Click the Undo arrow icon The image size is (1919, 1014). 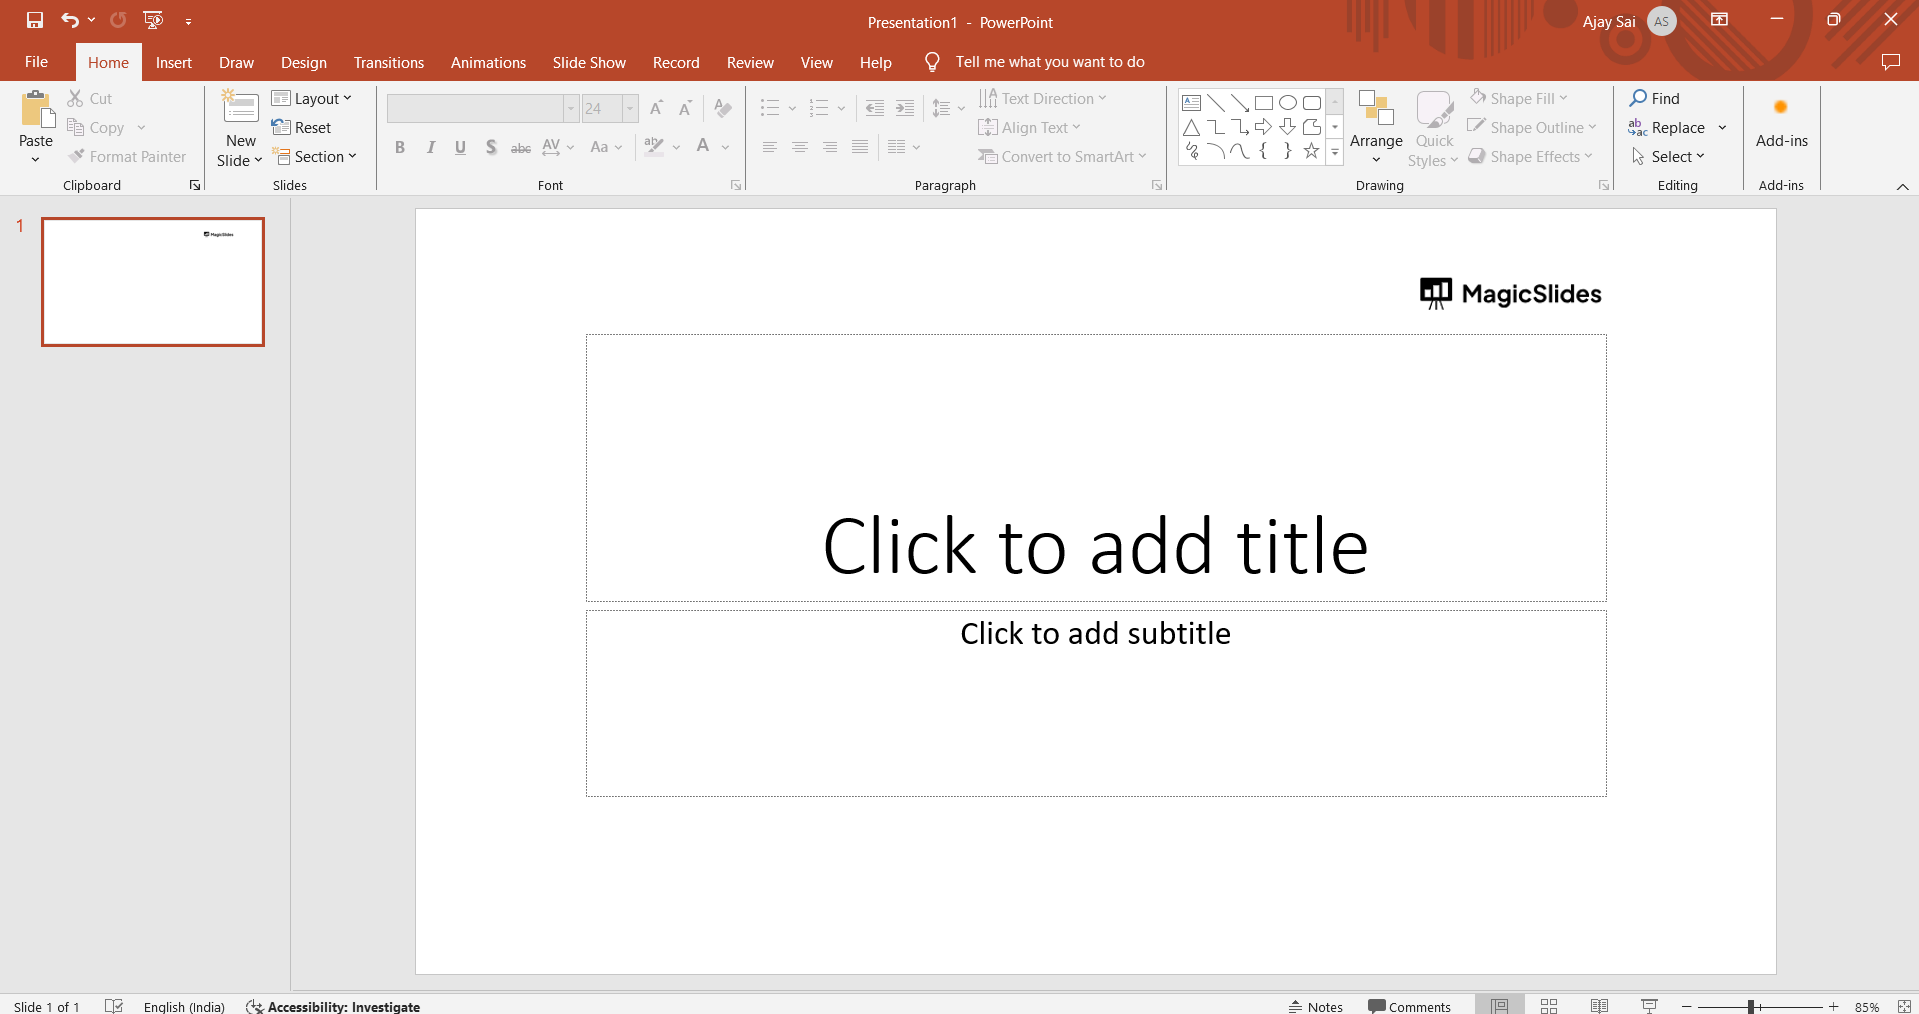click(x=69, y=20)
